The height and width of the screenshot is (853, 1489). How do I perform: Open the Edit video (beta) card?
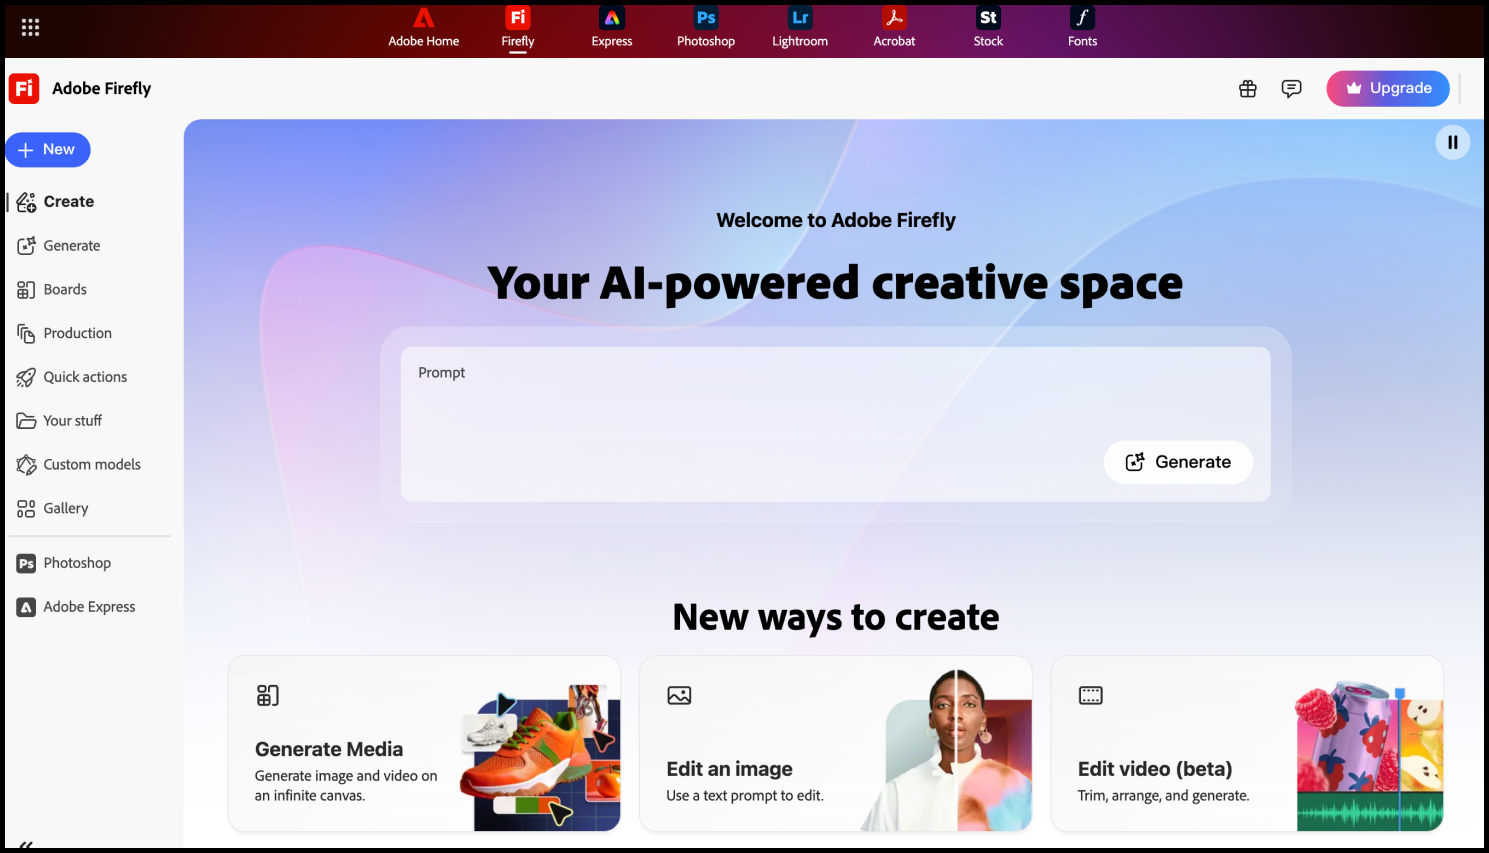1247,744
